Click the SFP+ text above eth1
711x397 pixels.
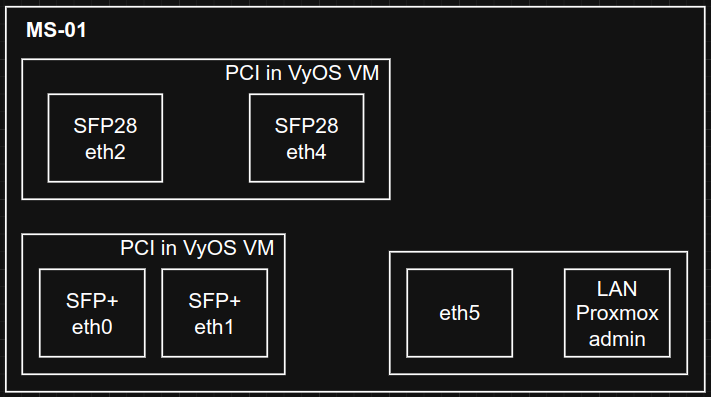(x=214, y=300)
